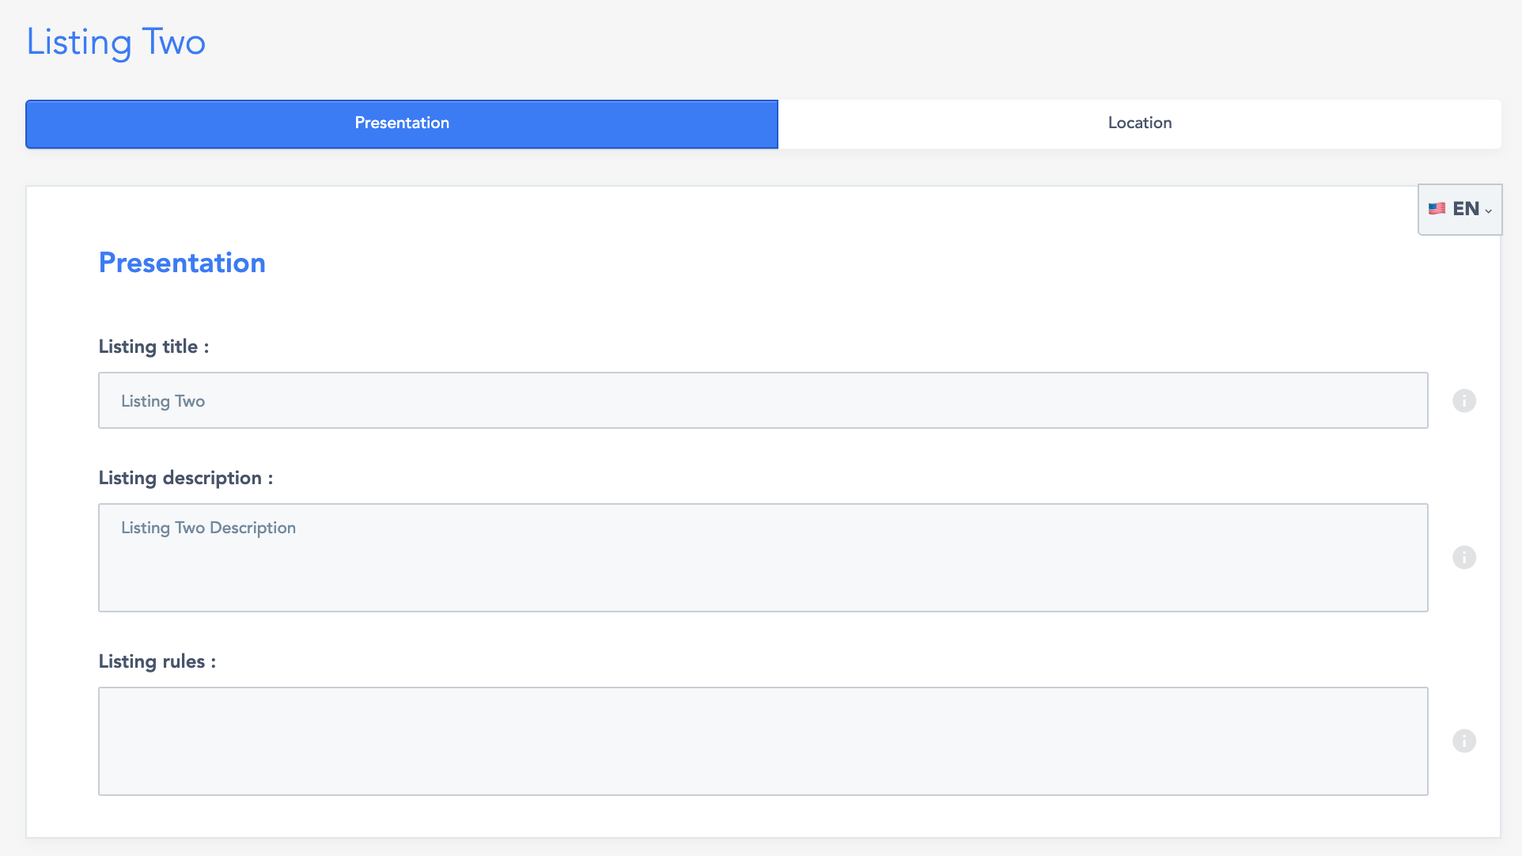Viewport: 1522px width, 856px height.
Task: Click inside the Listing description text area
Action: 762,570
